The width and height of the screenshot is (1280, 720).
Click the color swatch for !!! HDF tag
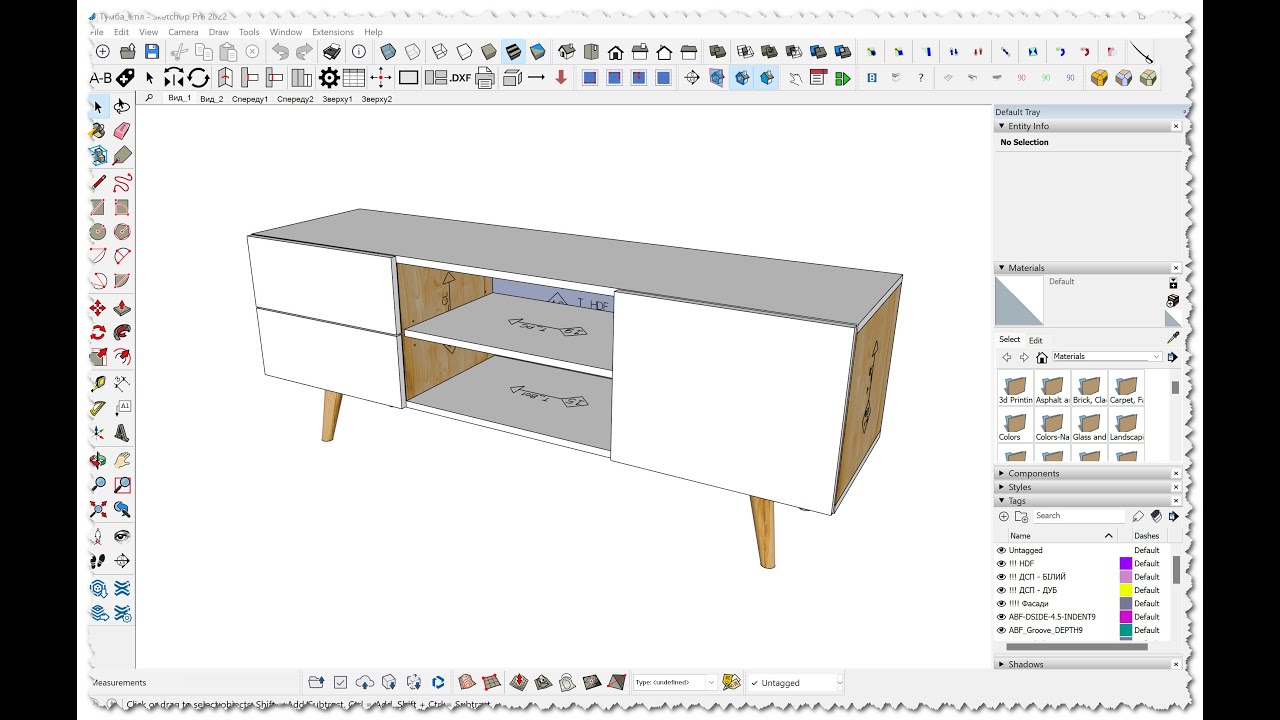[1125, 564]
